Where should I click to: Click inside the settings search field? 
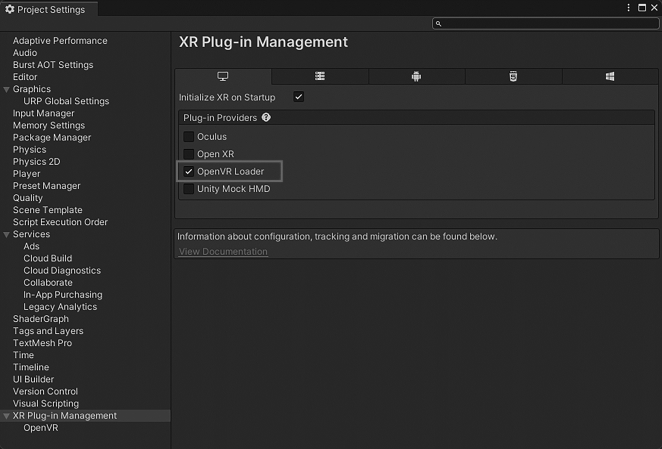(545, 24)
